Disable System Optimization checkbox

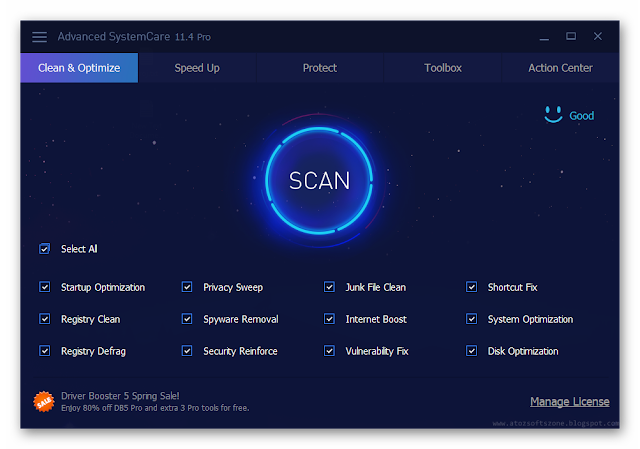[x=471, y=319]
